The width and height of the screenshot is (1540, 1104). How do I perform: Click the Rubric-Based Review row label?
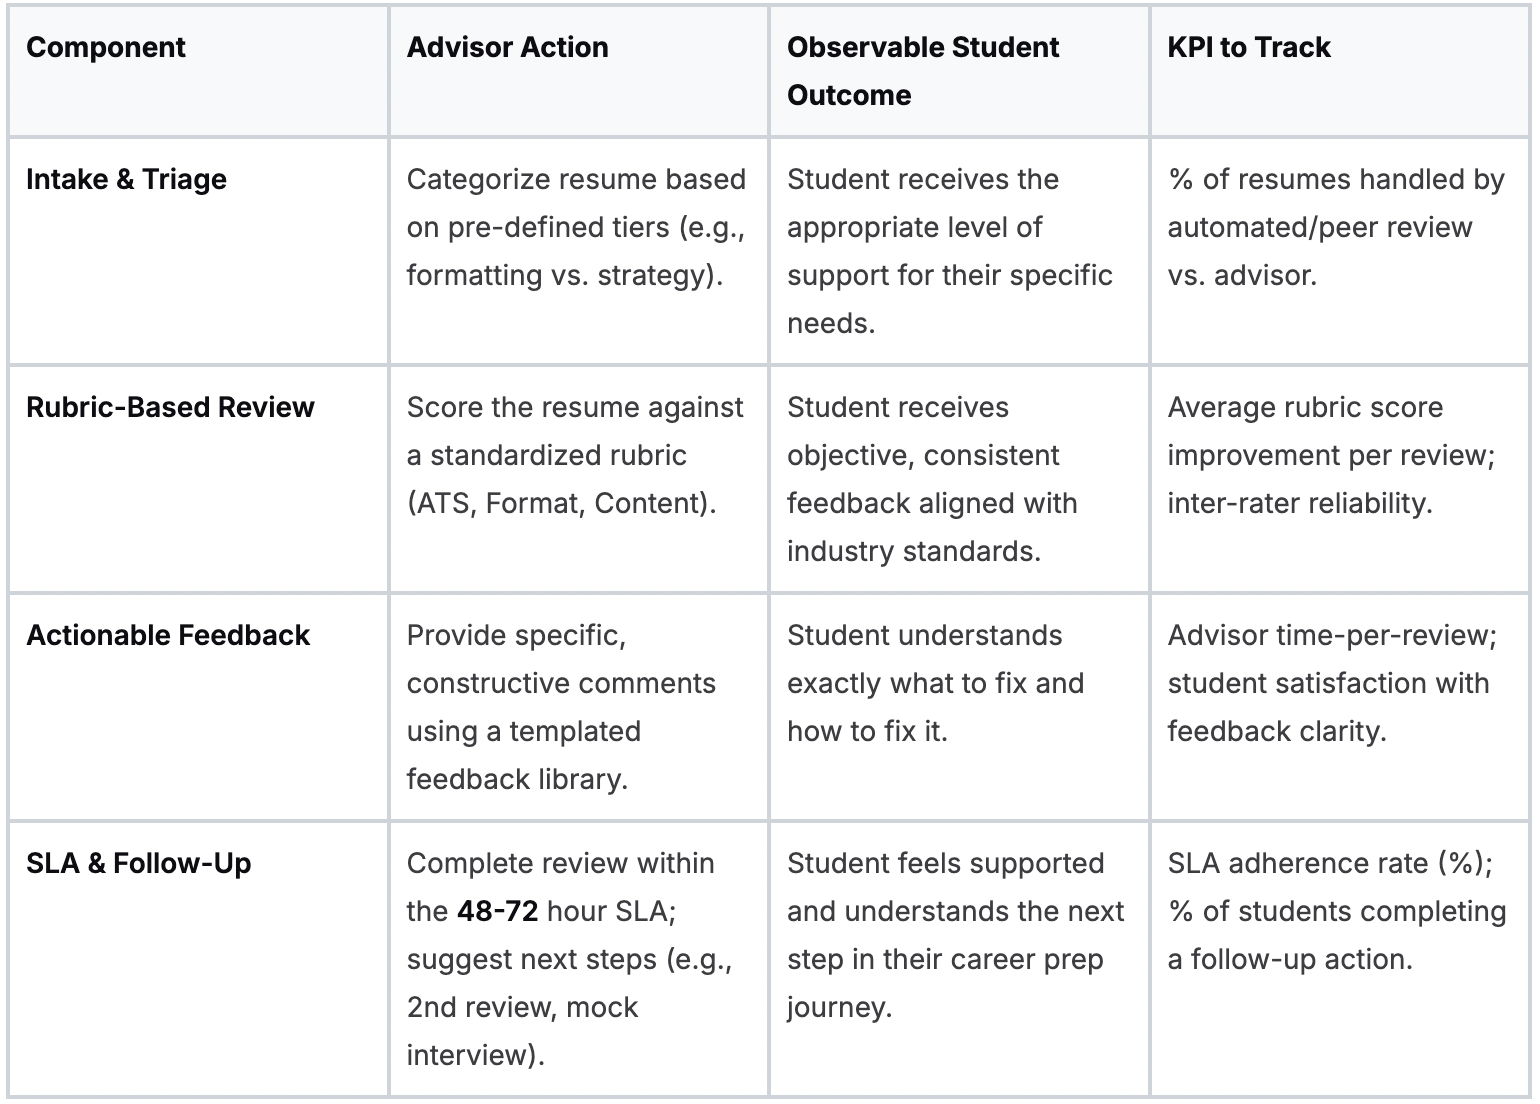click(170, 407)
